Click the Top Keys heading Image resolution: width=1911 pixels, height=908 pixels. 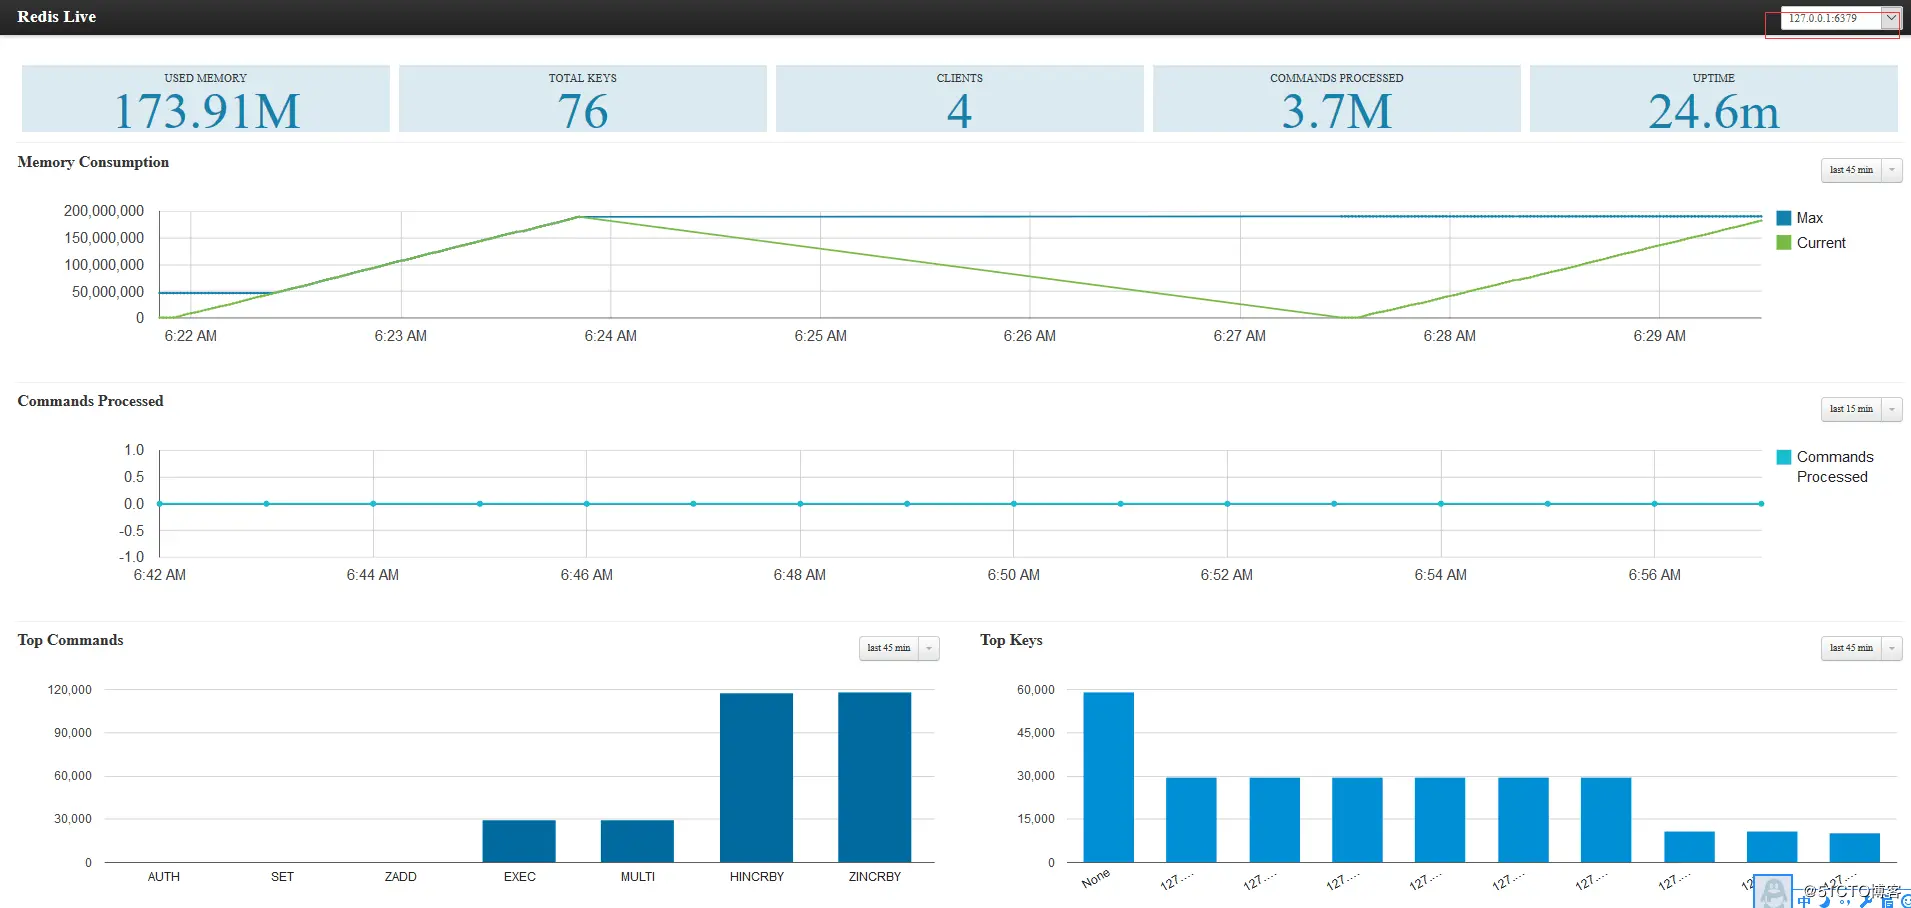(x=1011, y=640)
